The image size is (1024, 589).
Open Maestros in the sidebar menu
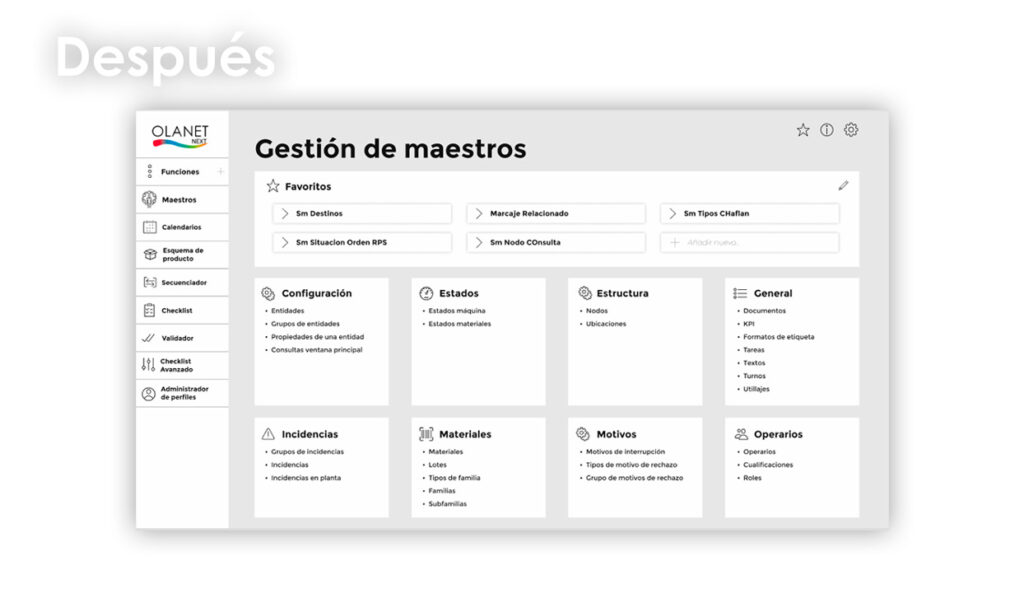point(179,200)
